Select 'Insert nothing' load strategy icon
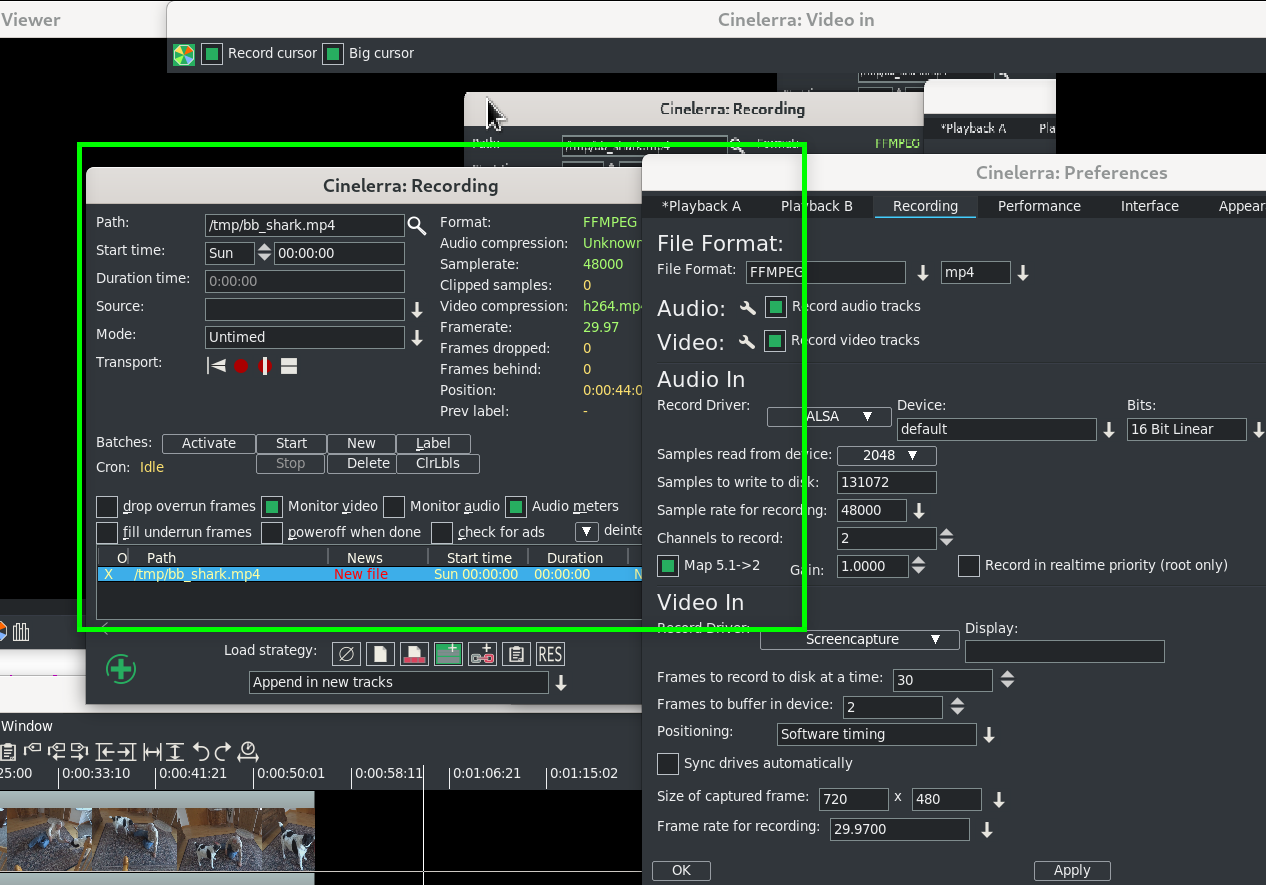The height and width of the screenshot is (885, 1266). (346, 654)
